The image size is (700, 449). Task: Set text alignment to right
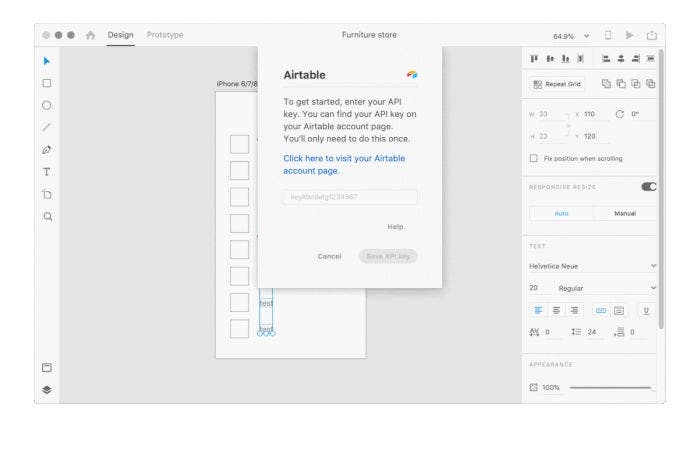pyautogui.click(x=574, y=310)
